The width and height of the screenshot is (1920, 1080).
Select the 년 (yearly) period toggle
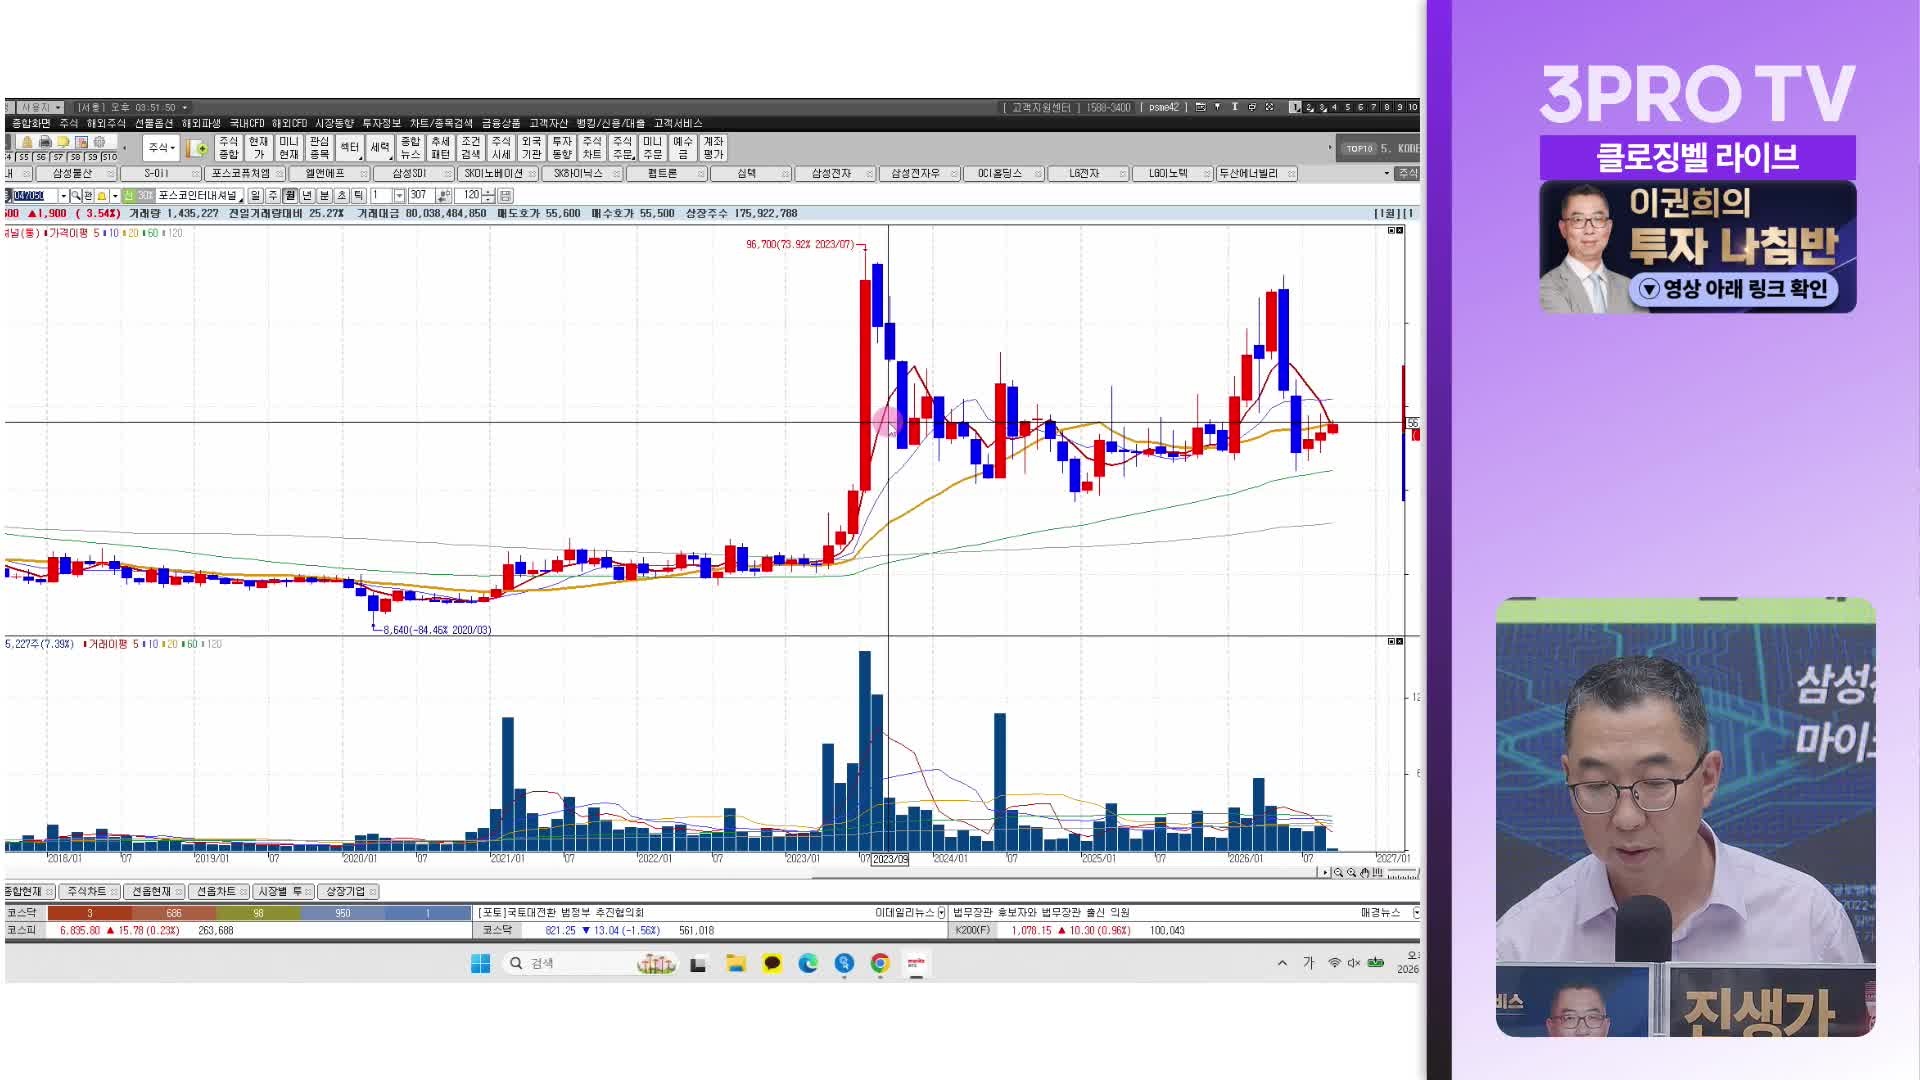tap(307, 196)
